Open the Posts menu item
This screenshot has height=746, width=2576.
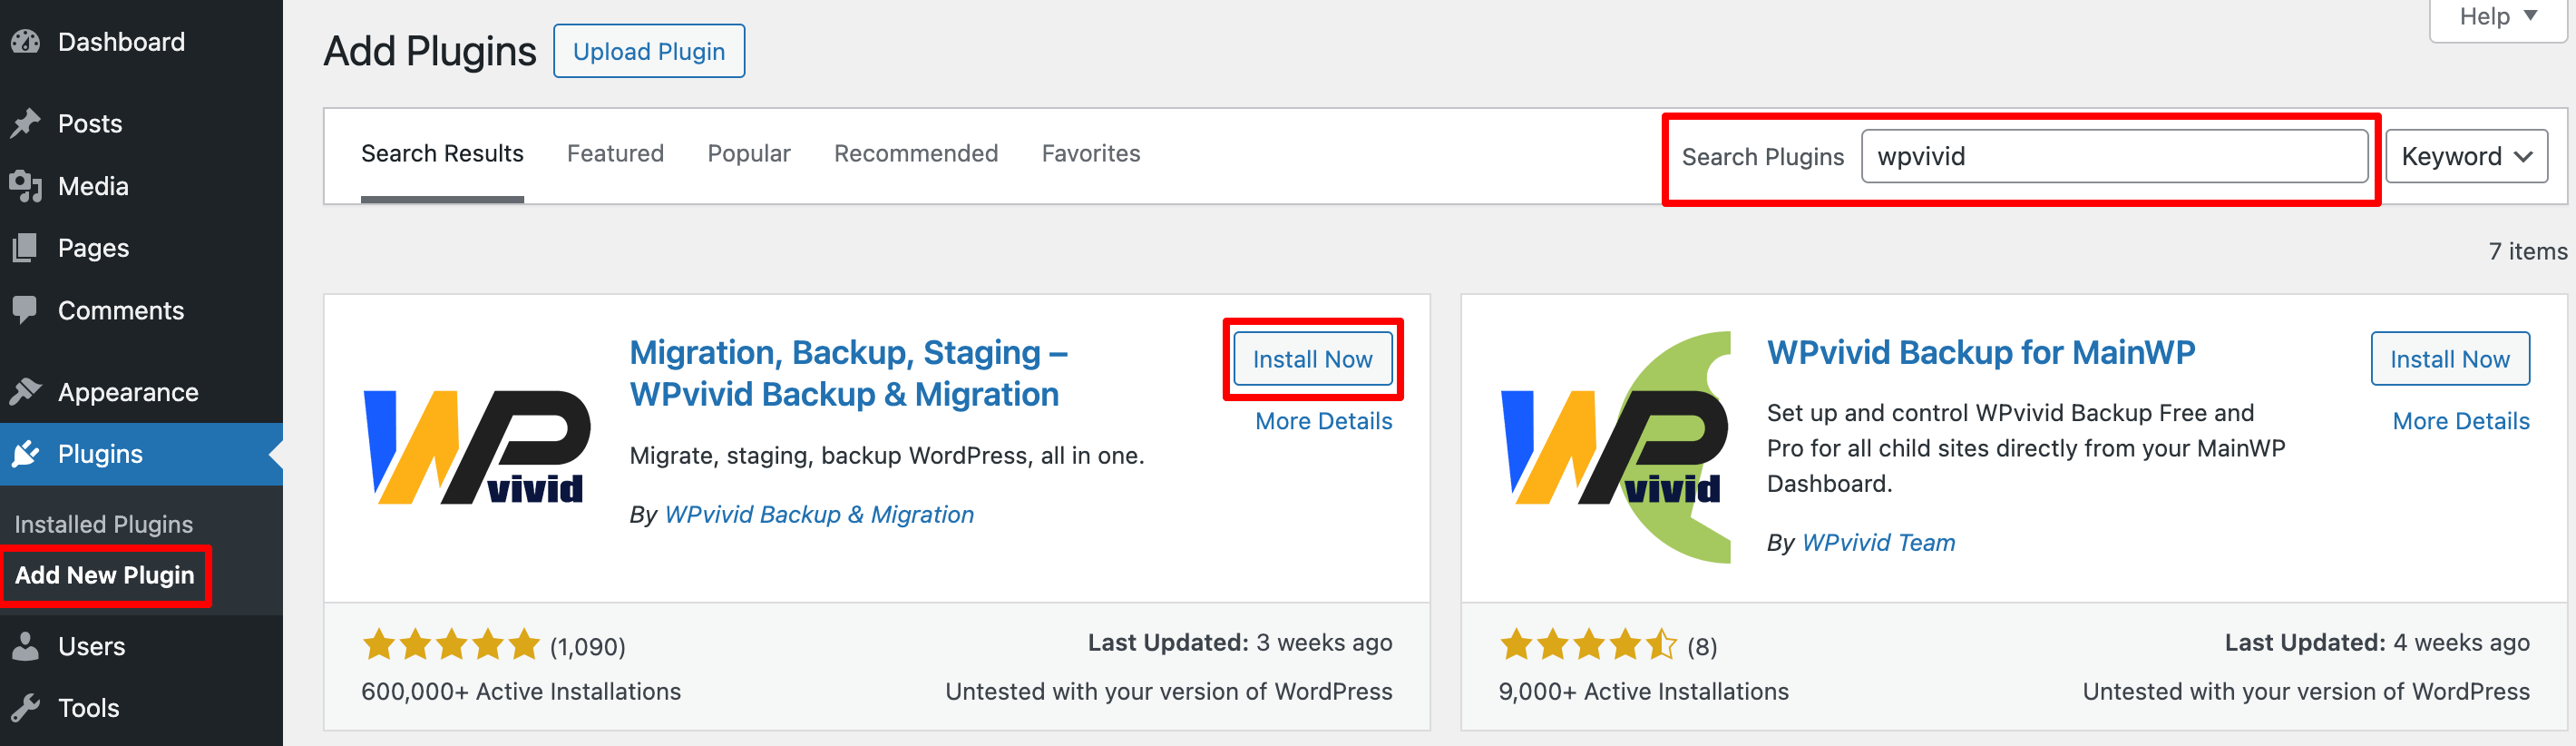tap(141, 123)
